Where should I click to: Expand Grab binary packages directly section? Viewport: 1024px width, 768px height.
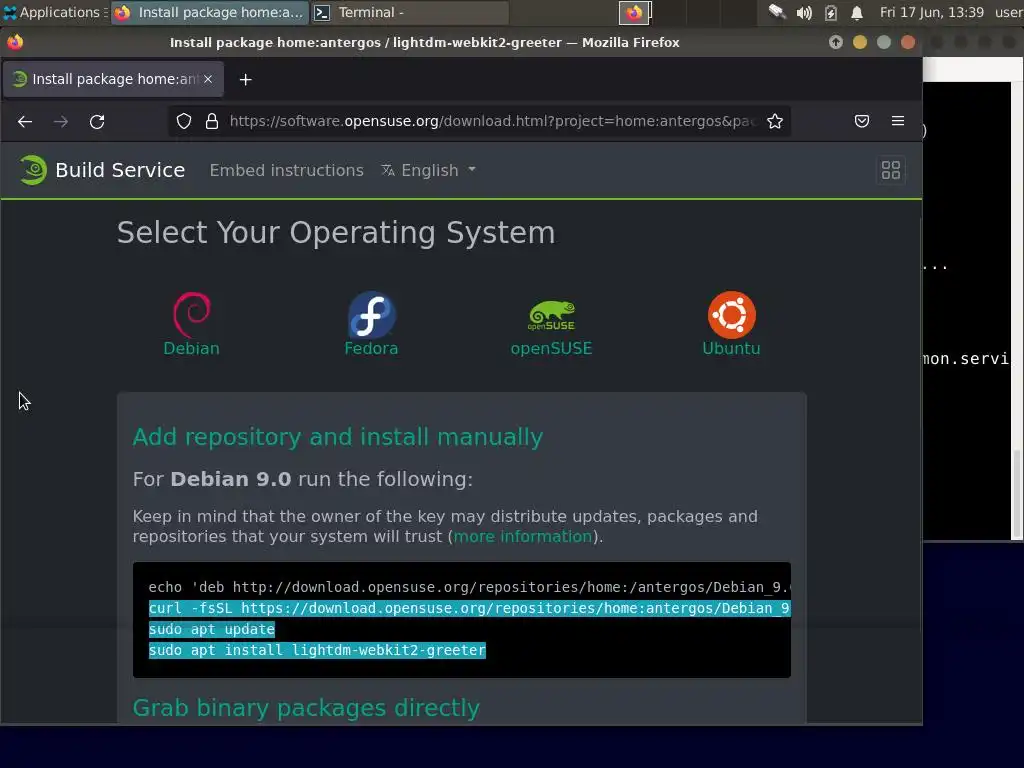pos(306,708)
